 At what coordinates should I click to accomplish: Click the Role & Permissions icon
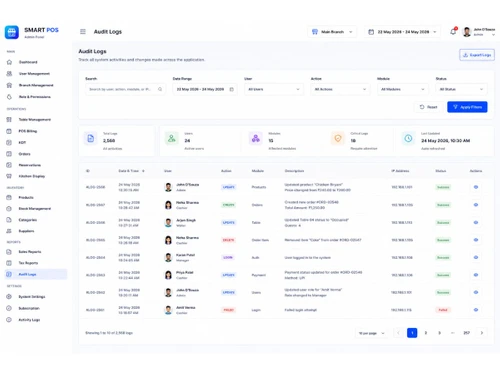[9, 97]
